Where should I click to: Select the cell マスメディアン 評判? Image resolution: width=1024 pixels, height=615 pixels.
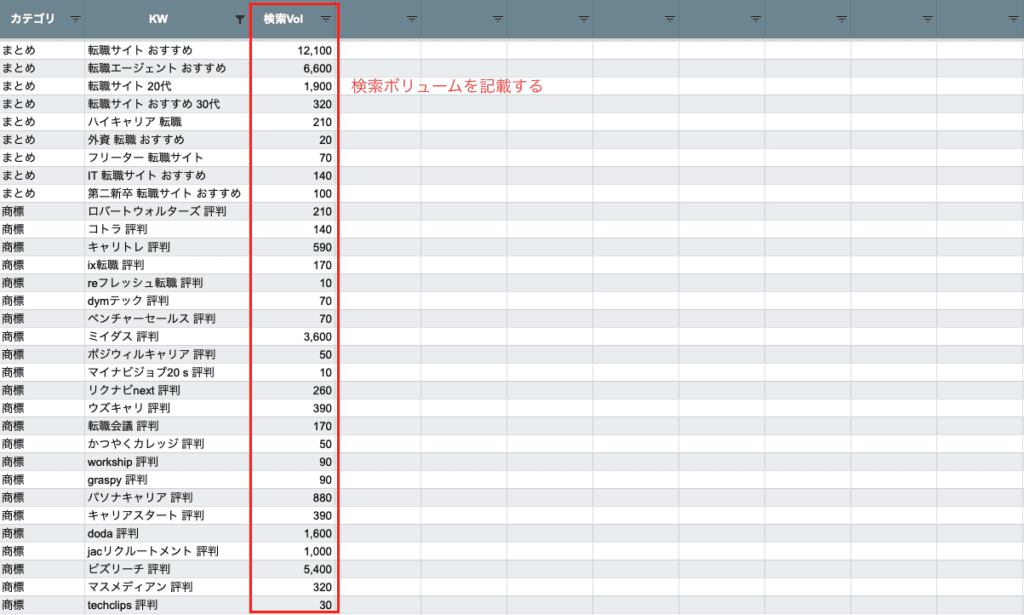pos(167,587)
